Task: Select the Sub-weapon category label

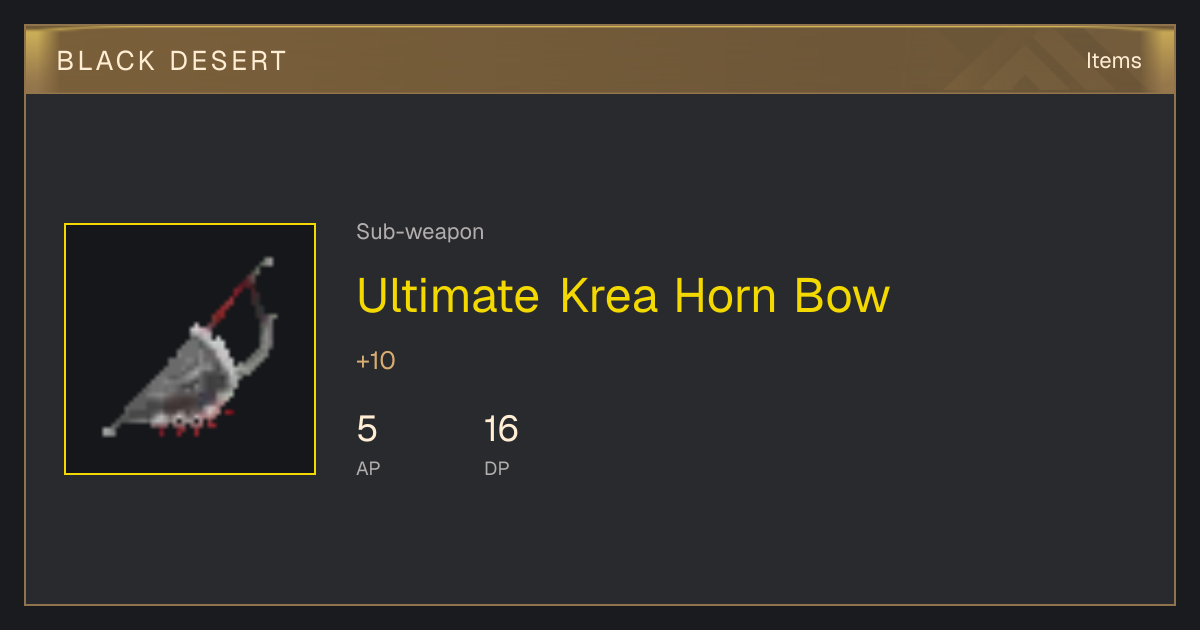Action: pyautogui.click(x=420, y=232)
